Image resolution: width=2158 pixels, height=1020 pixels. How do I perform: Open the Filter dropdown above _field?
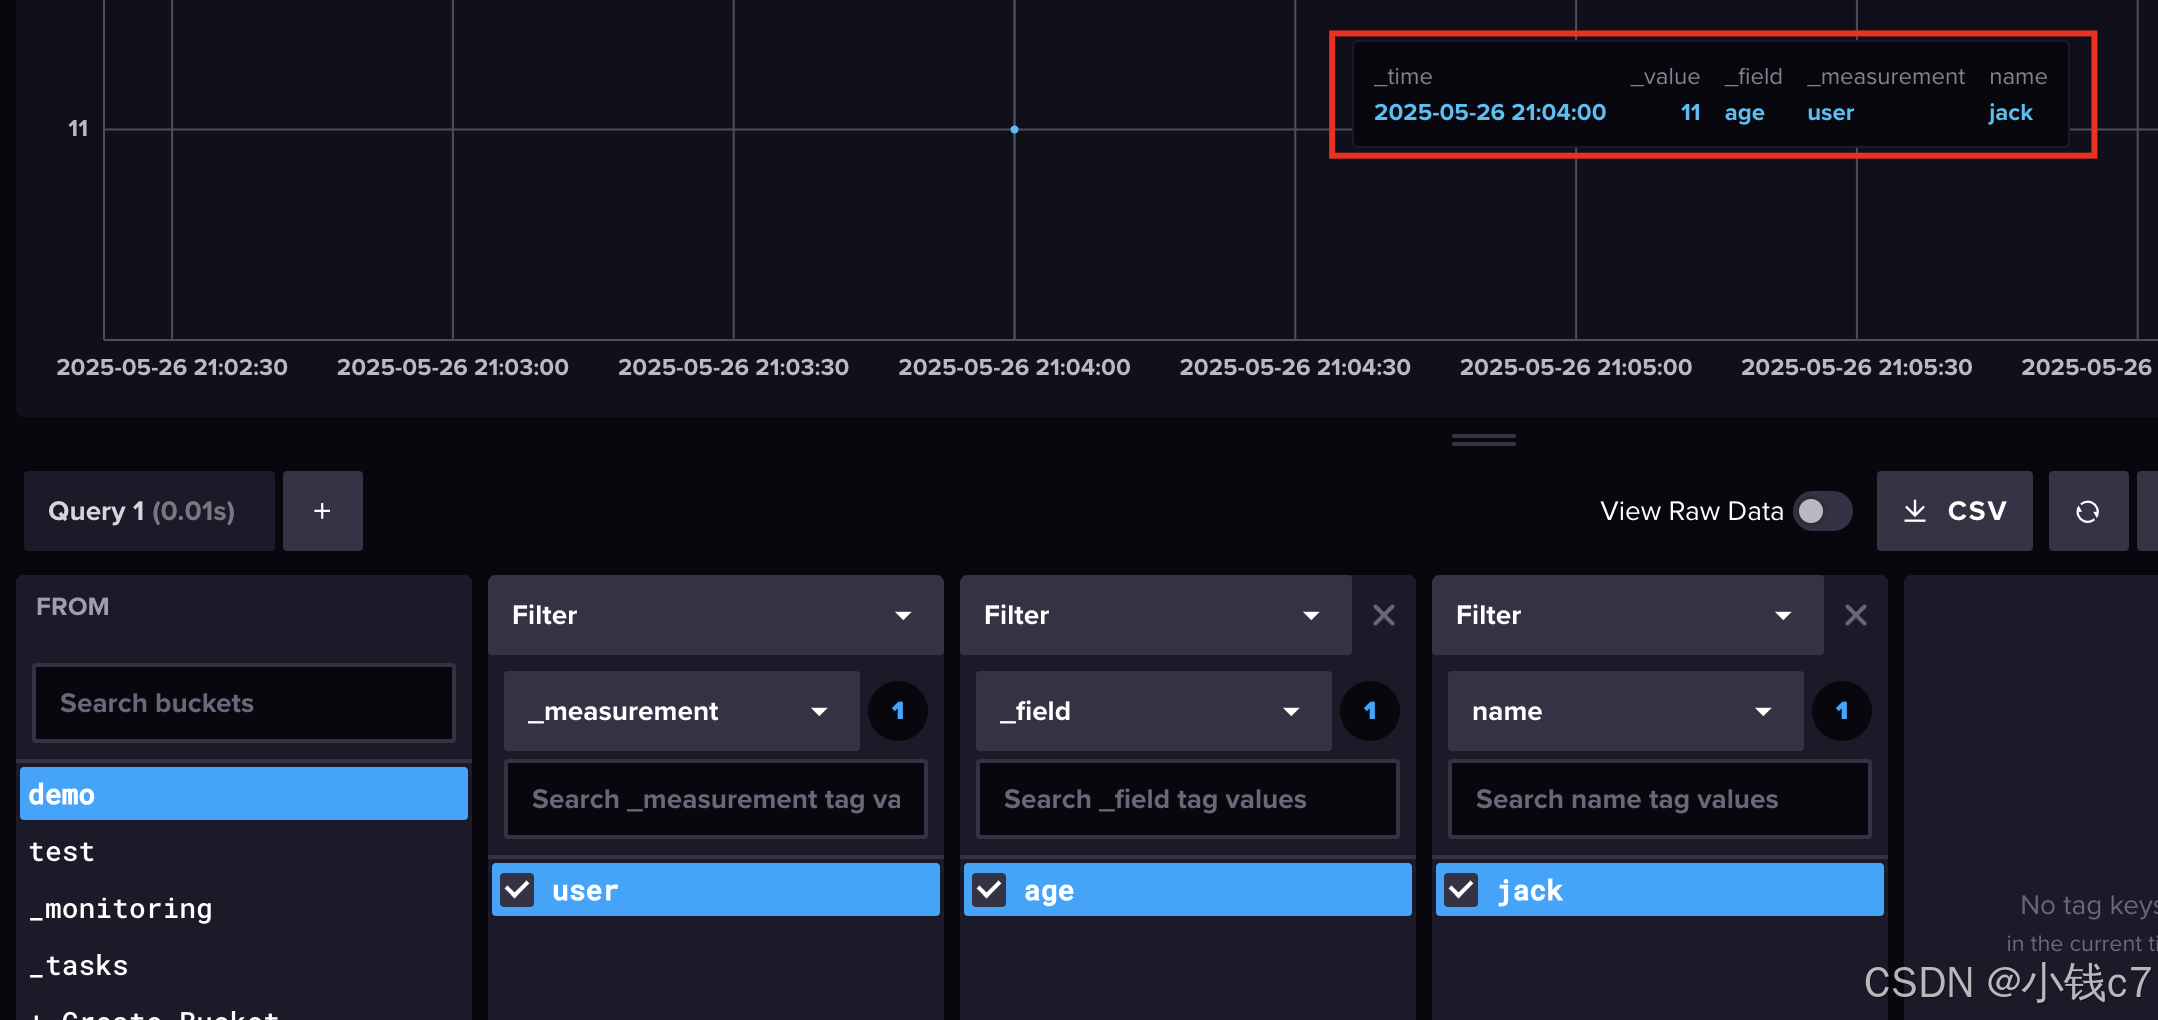[1155, 615]
